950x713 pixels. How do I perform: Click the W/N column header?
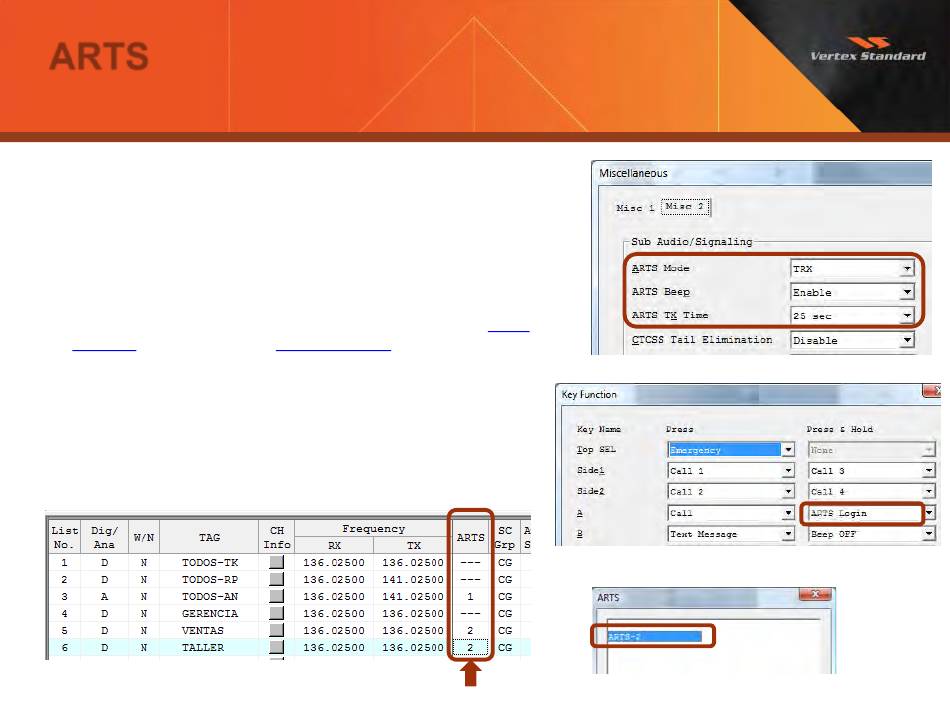[144, 537]
